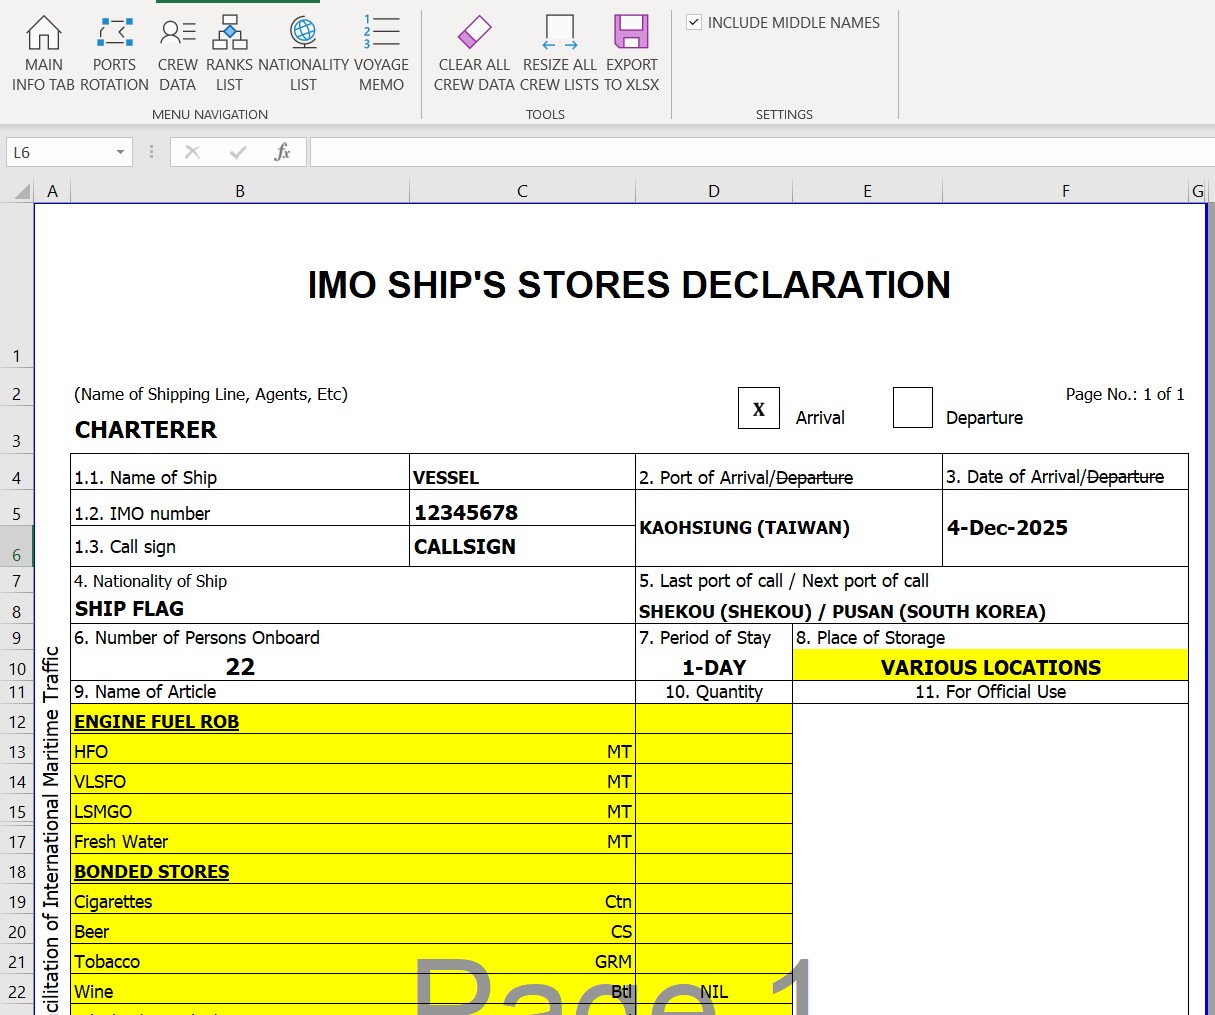Click the Fresh Water row label
Image resolution: width=1215 pixels, height=1015 pixels.
pos(121,841)
